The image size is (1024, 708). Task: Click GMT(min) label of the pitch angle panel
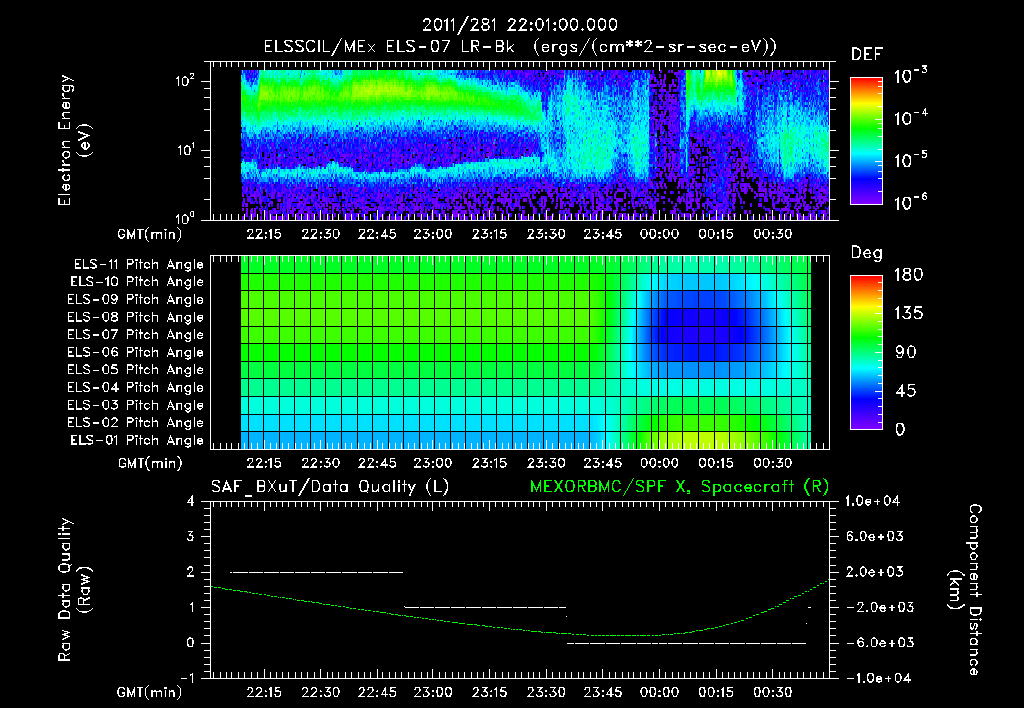click(x=150, y=463)
